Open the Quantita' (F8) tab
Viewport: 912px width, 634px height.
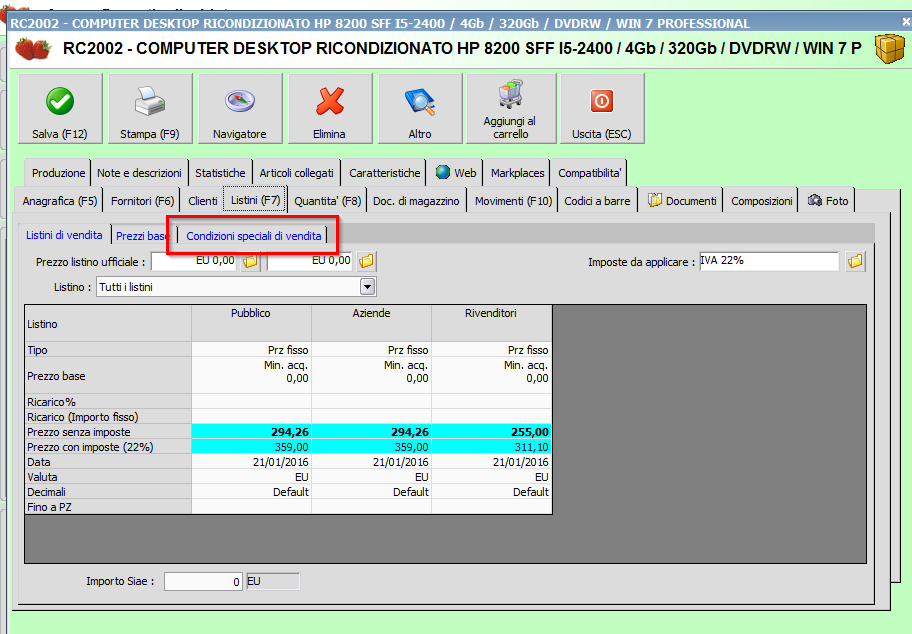point(327,201)
